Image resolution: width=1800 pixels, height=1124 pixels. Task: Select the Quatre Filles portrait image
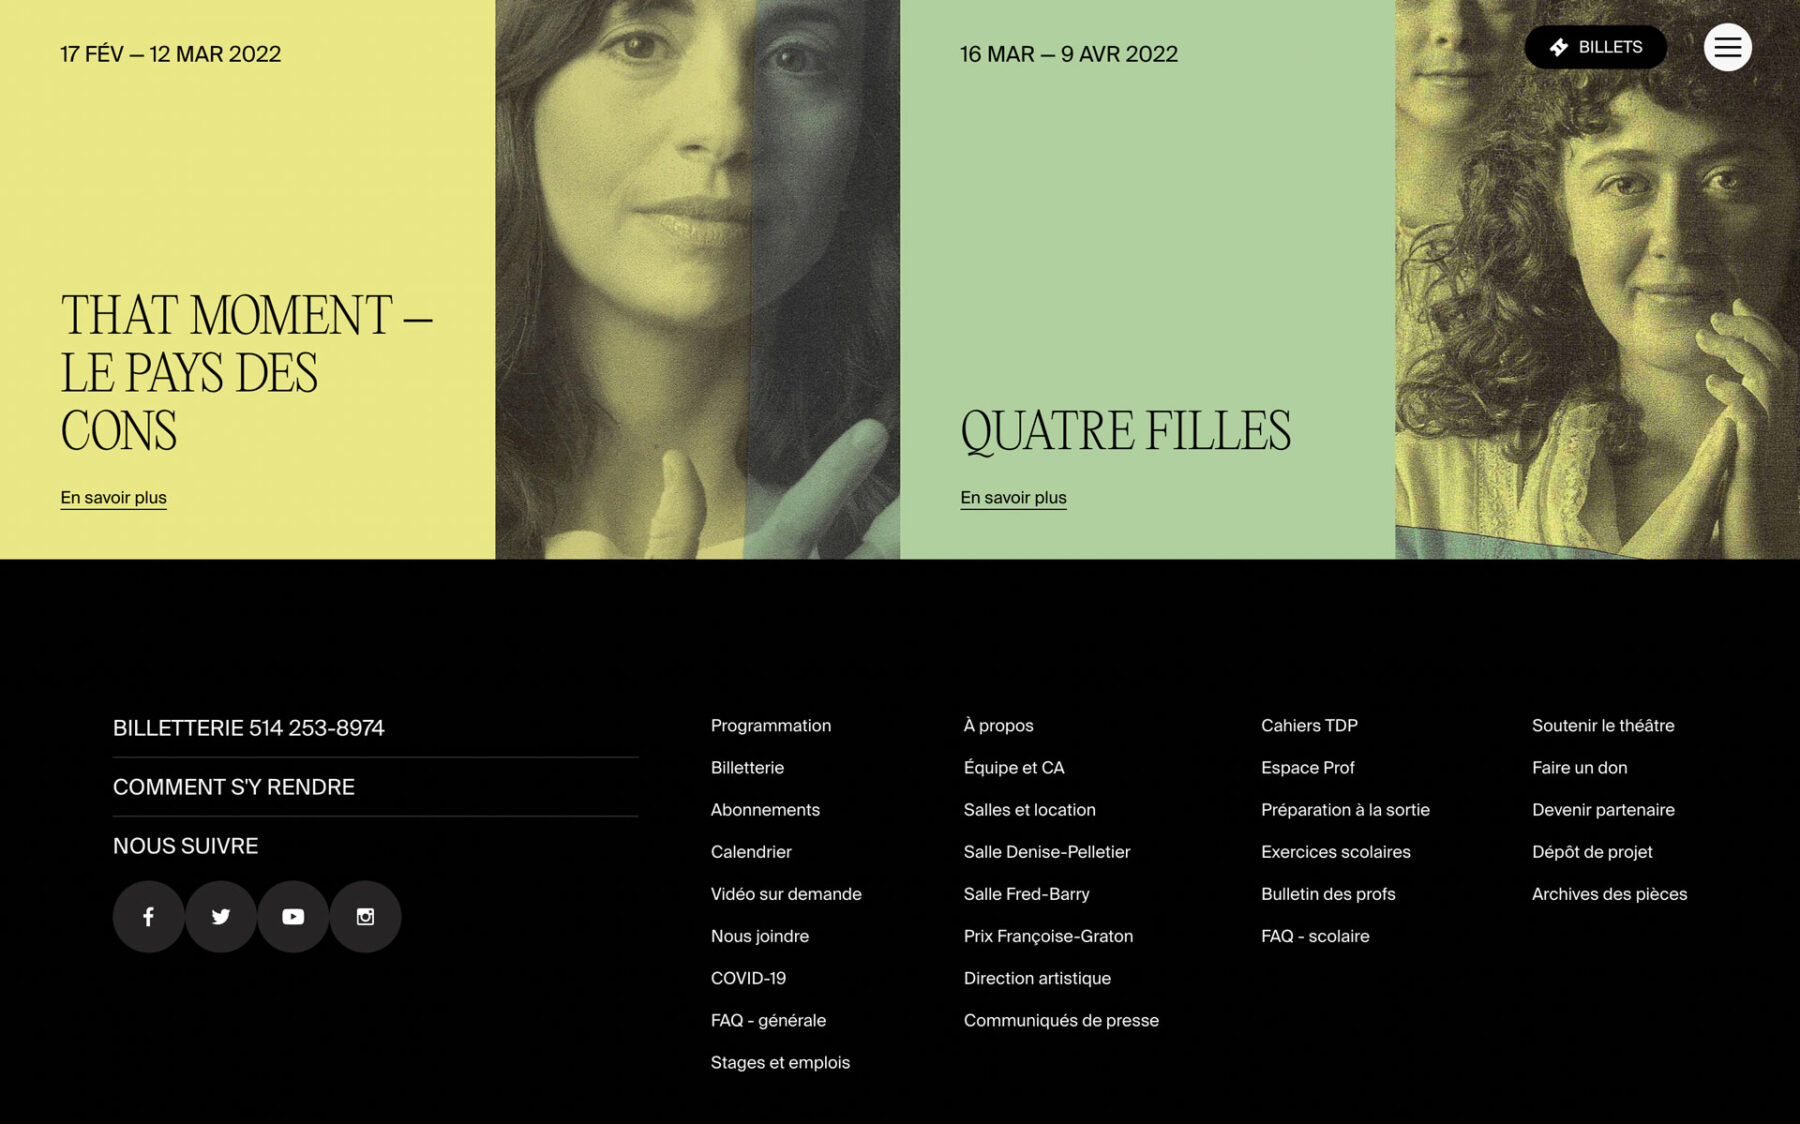[1597, 279]
